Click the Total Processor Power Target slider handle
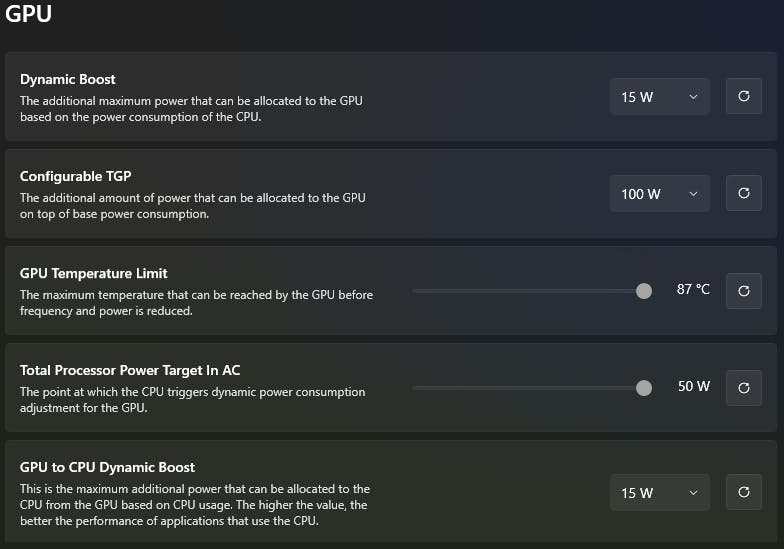Viewport: 784px width, 549px height. coord(644,388)
